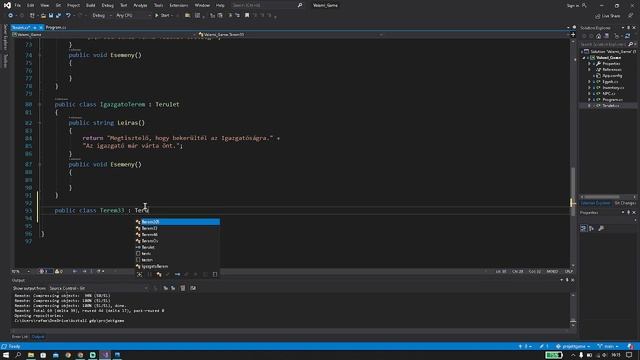Open the Debug configuration dropdown
Viewport: 640px width, 360px height.
coord(101,16)
